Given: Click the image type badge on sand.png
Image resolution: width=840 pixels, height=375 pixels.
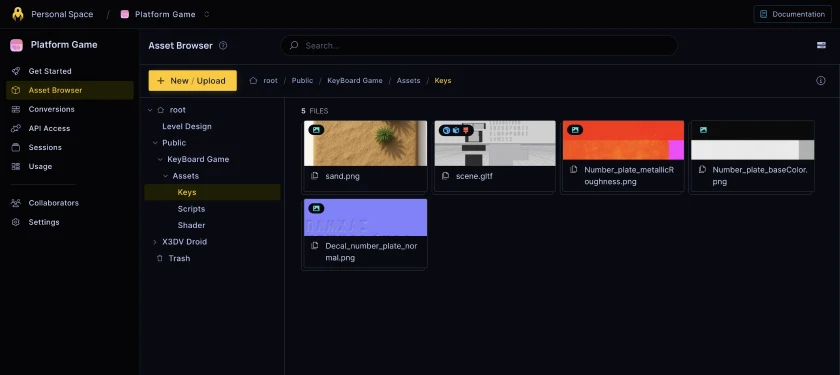Looking at the screenshot, I should coord(316,130).
